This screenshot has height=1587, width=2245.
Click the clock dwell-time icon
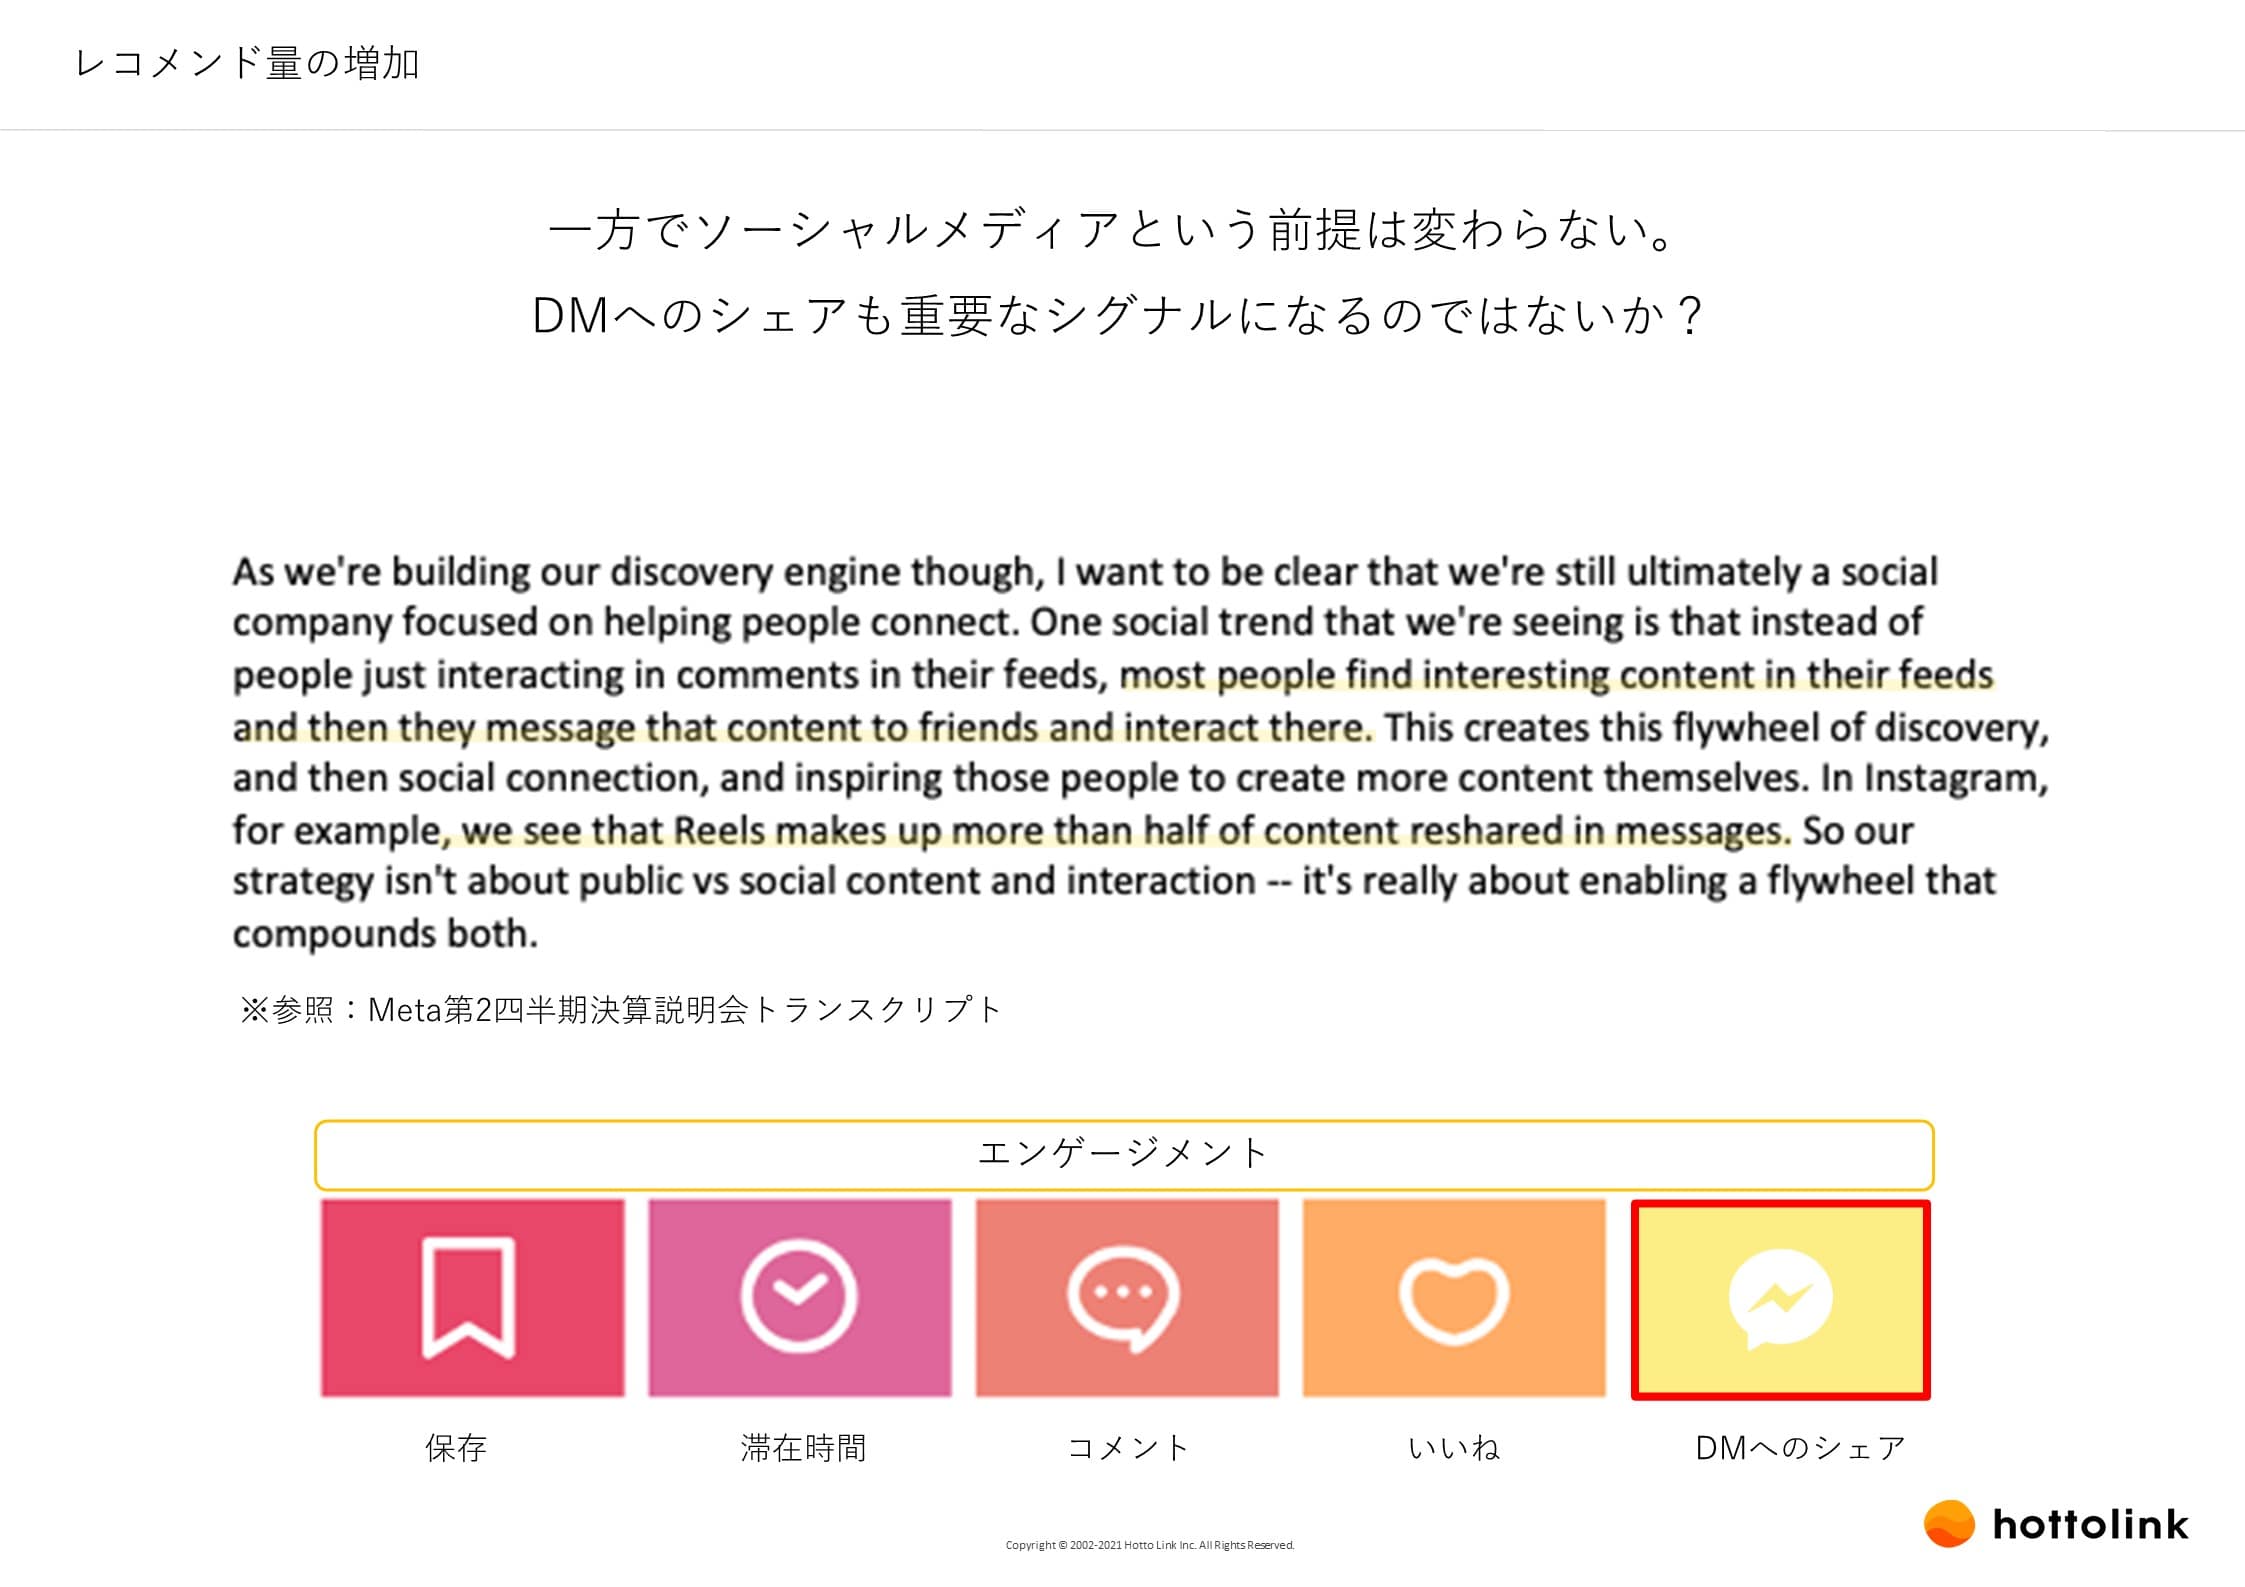pyautogui.click(x=799, y=1296)
